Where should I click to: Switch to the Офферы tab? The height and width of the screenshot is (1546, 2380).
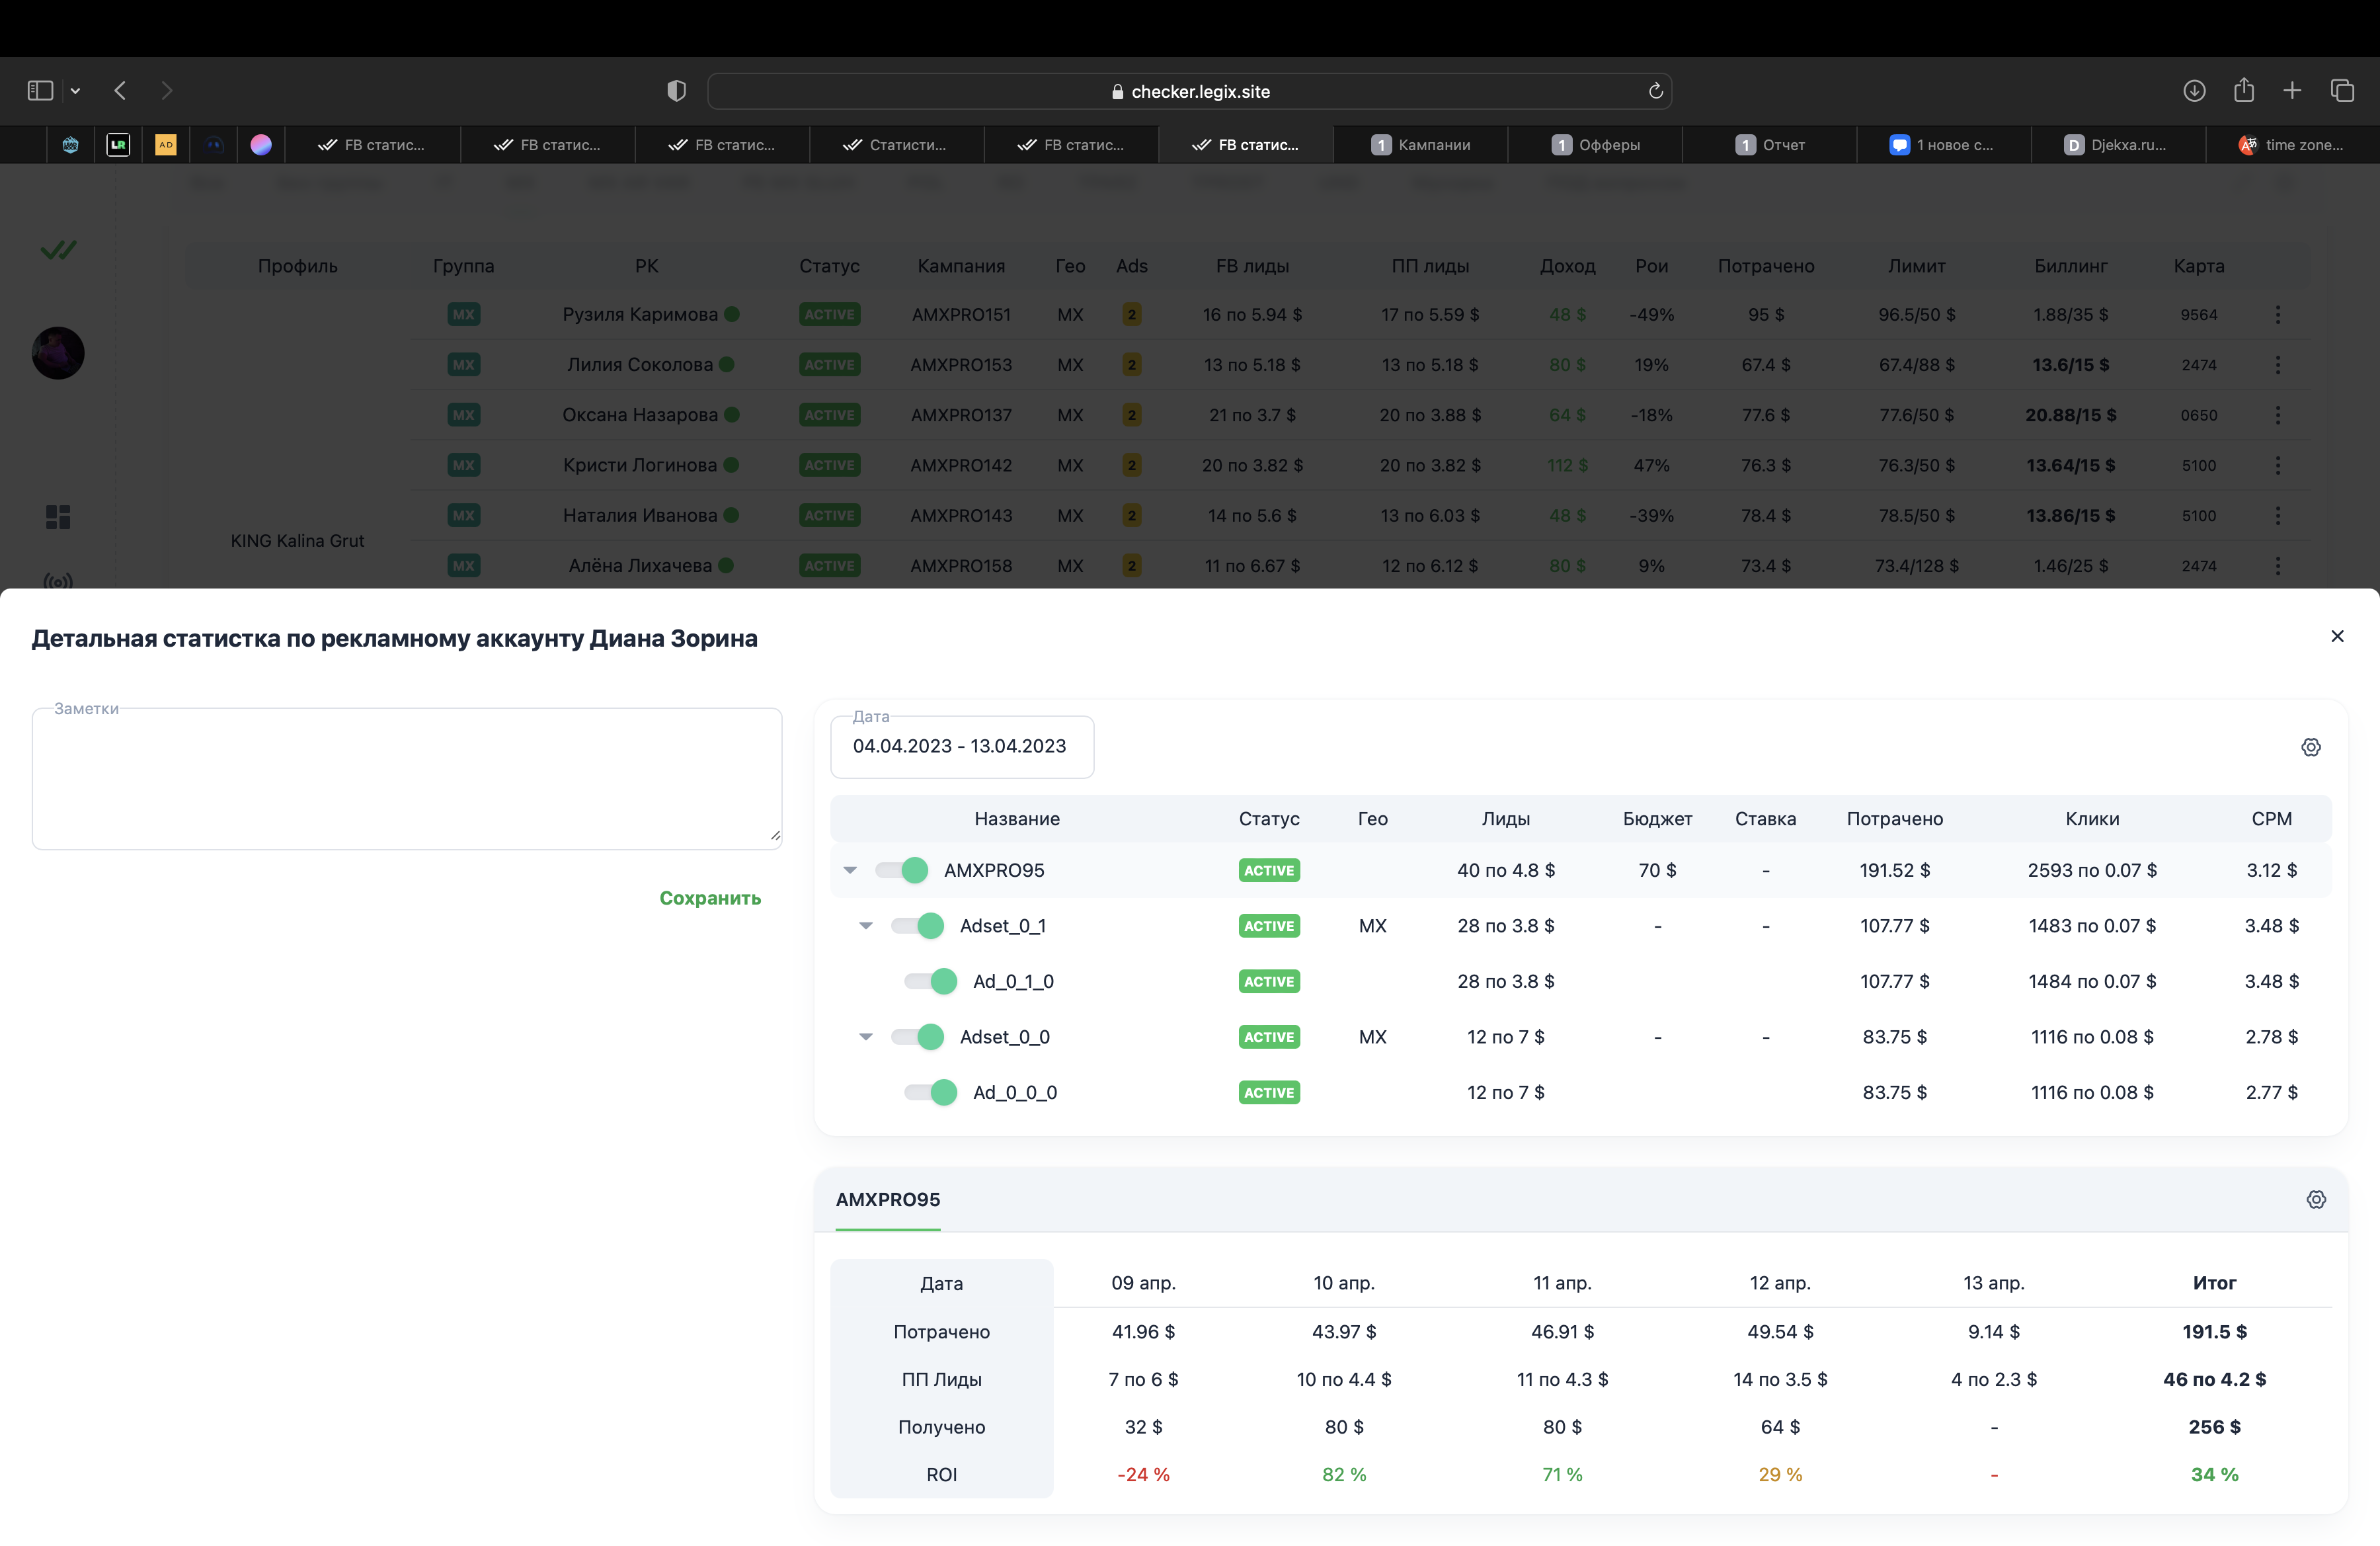point(1595,145)
